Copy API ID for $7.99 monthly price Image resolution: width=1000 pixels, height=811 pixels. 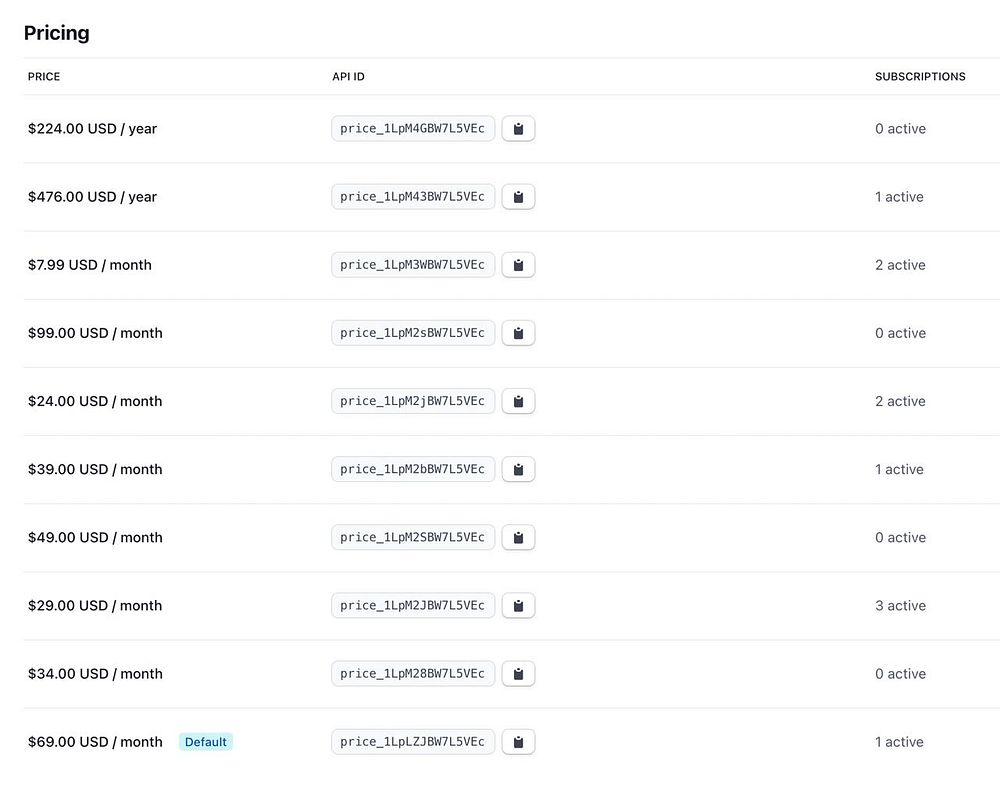click(x=518, y=265)
